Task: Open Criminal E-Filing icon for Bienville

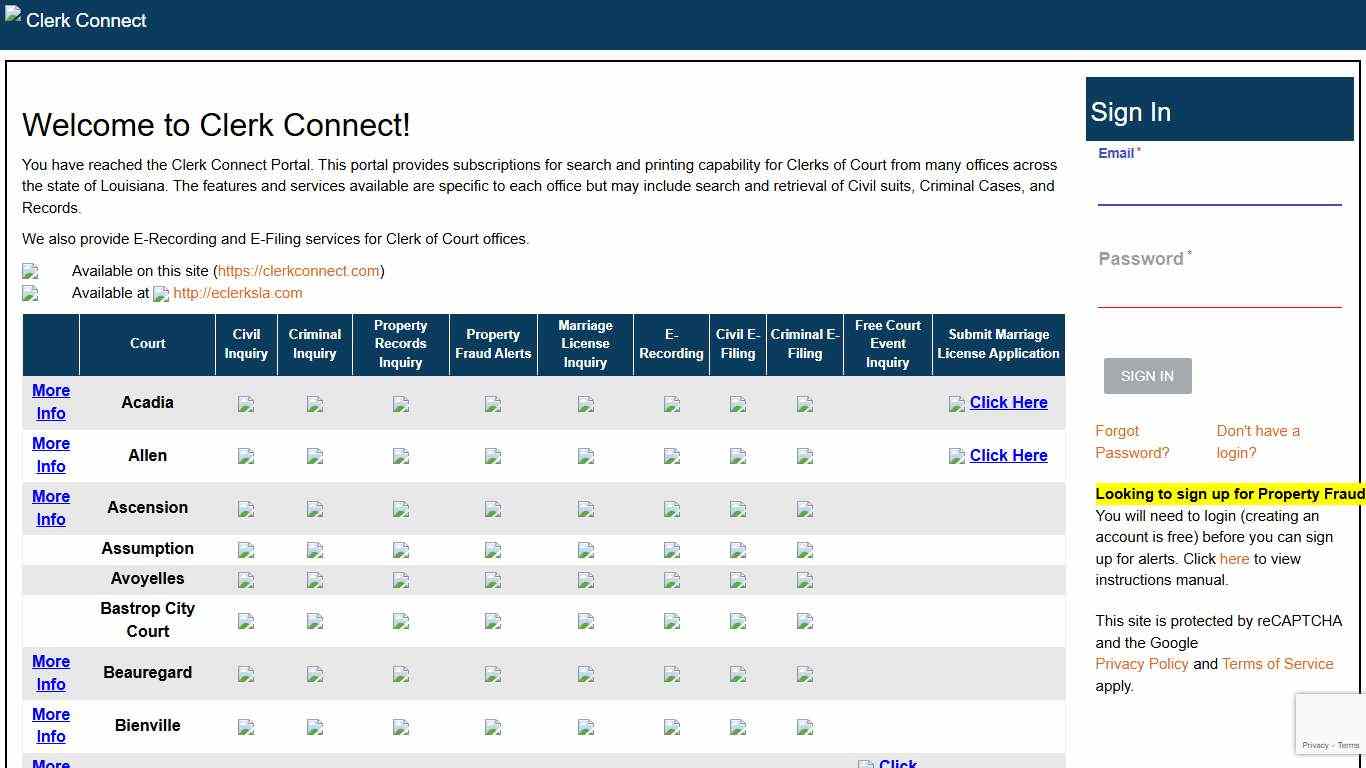Action: (804, 726)
